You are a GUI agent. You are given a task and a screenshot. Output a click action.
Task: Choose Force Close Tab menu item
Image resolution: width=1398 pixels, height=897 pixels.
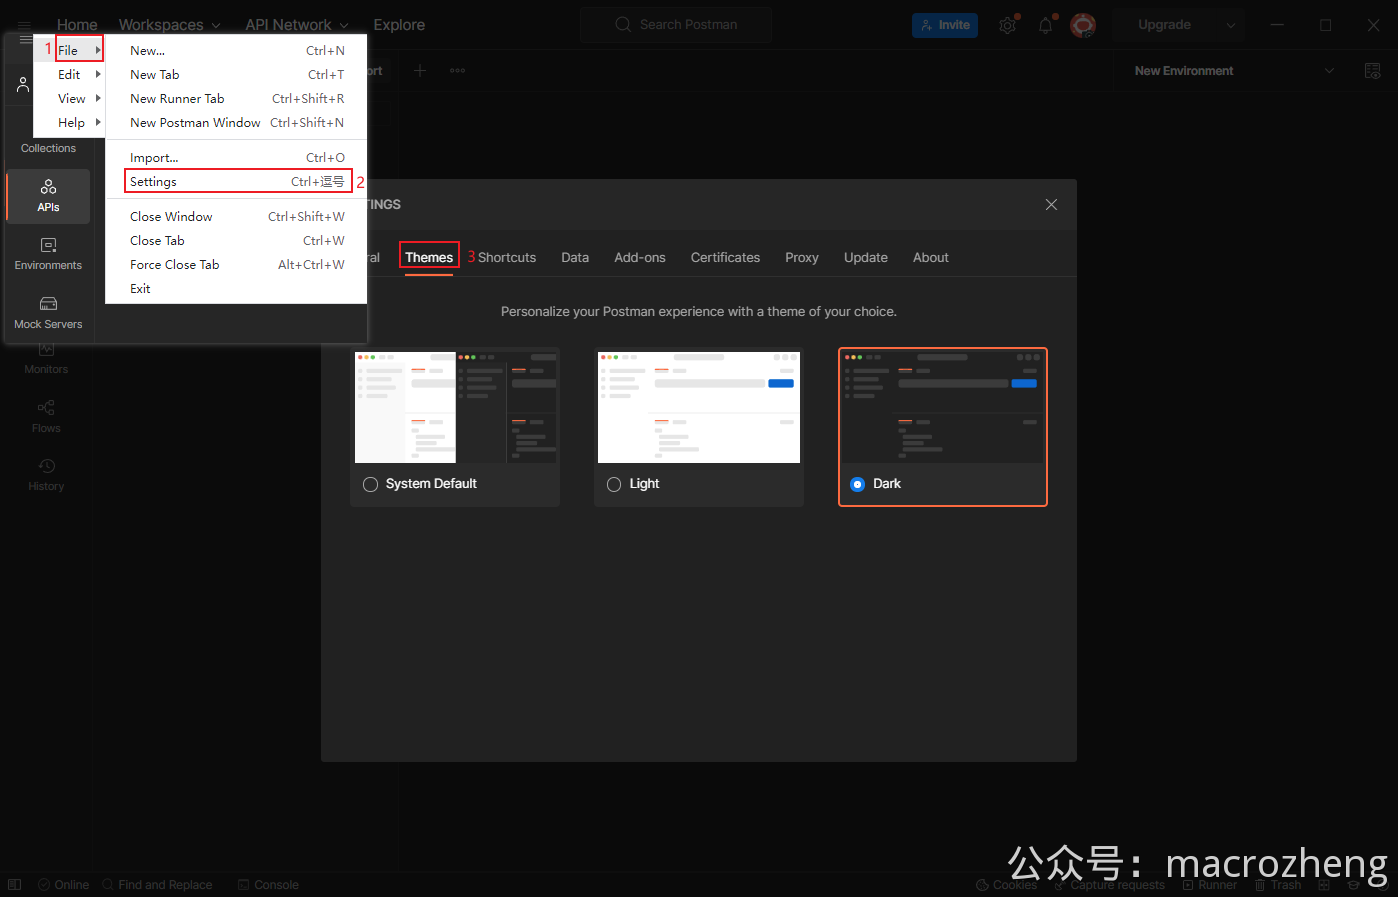(x=237, y=264)
